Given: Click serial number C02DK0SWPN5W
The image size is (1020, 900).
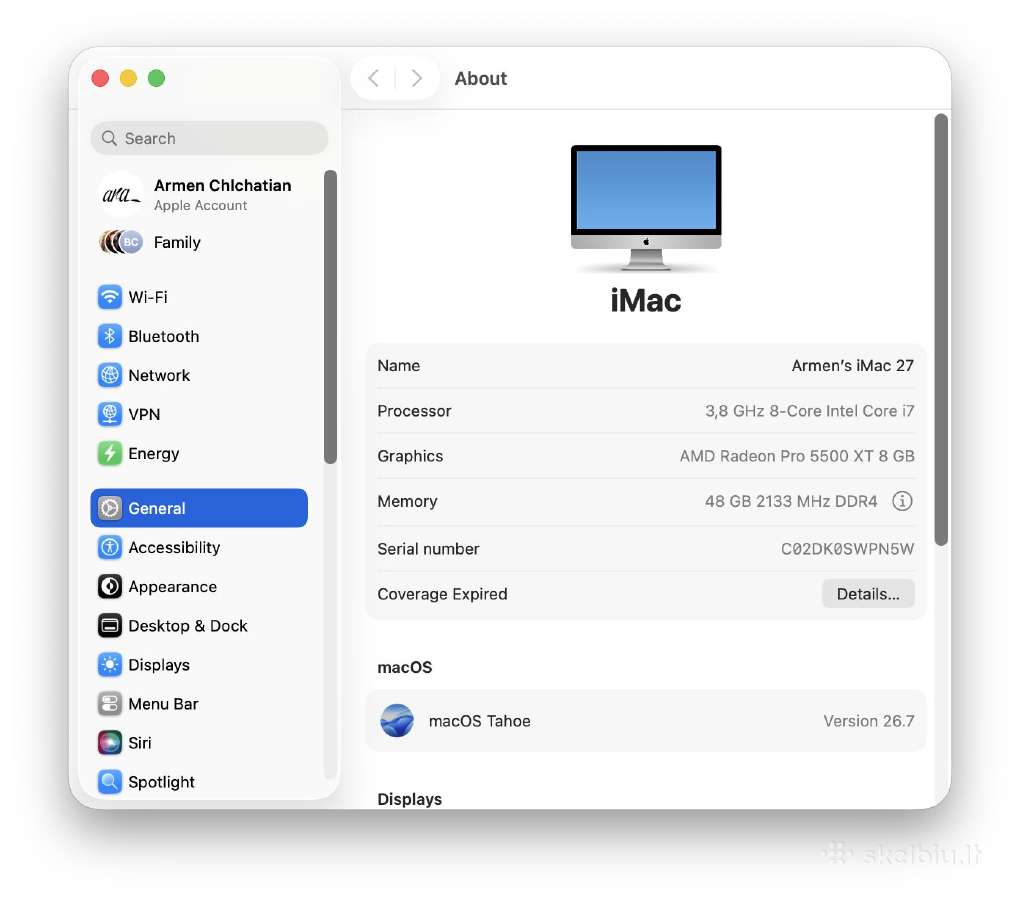Looking at the screenshot, I should (847, 549).
